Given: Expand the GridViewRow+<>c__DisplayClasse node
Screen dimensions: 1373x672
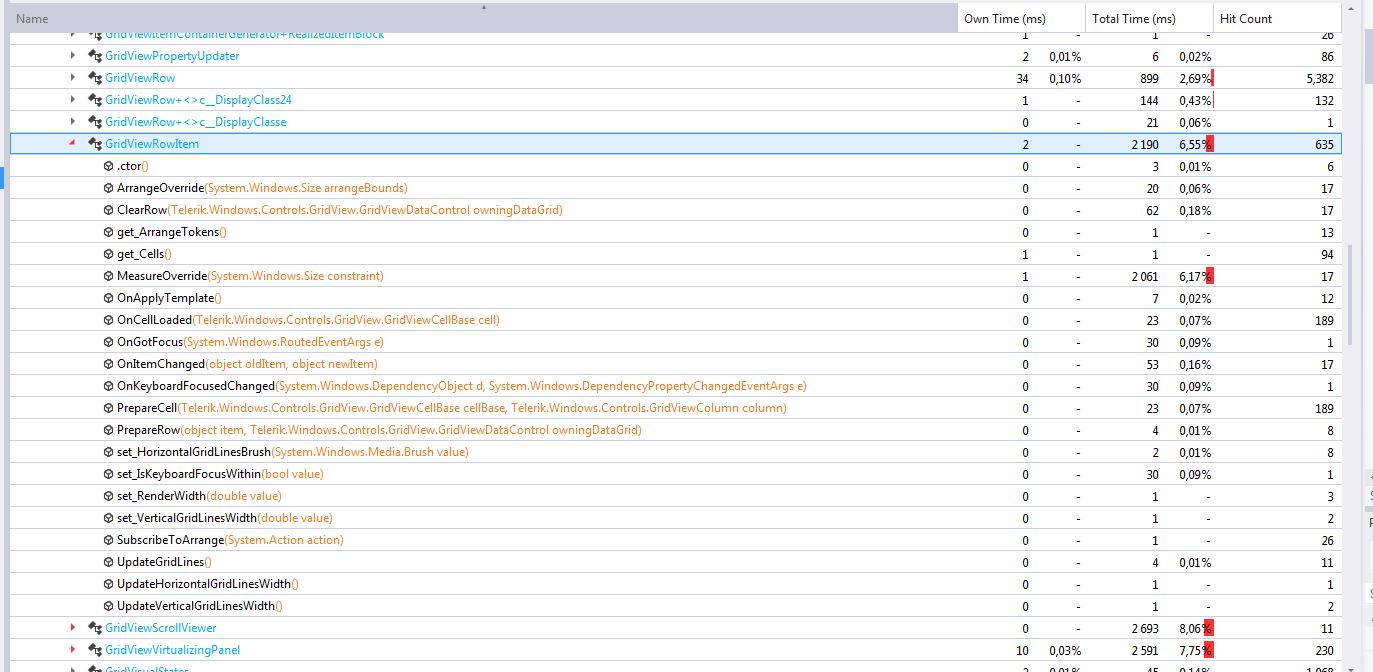Looking at the screenshot, I should point(73,122).
